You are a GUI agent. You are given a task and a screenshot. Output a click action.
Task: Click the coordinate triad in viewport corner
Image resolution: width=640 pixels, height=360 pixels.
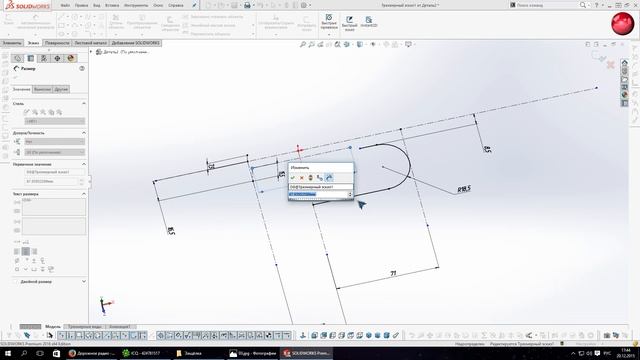click(x=106, y=306)
